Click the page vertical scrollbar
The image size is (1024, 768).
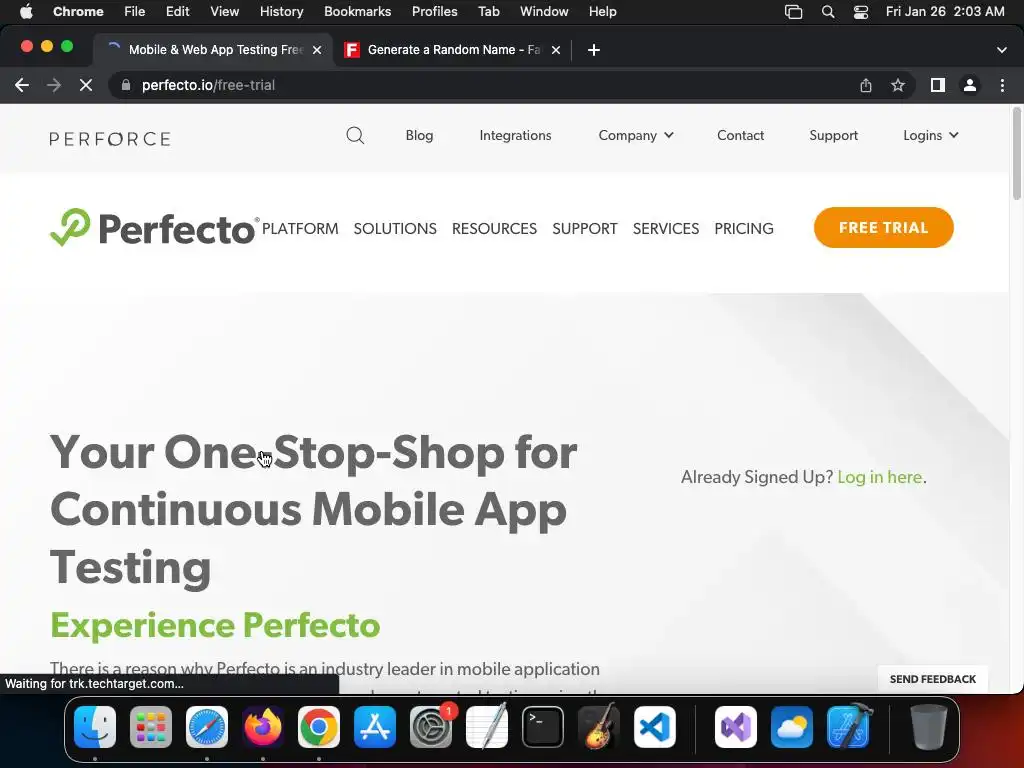[x=1017, y=154]
